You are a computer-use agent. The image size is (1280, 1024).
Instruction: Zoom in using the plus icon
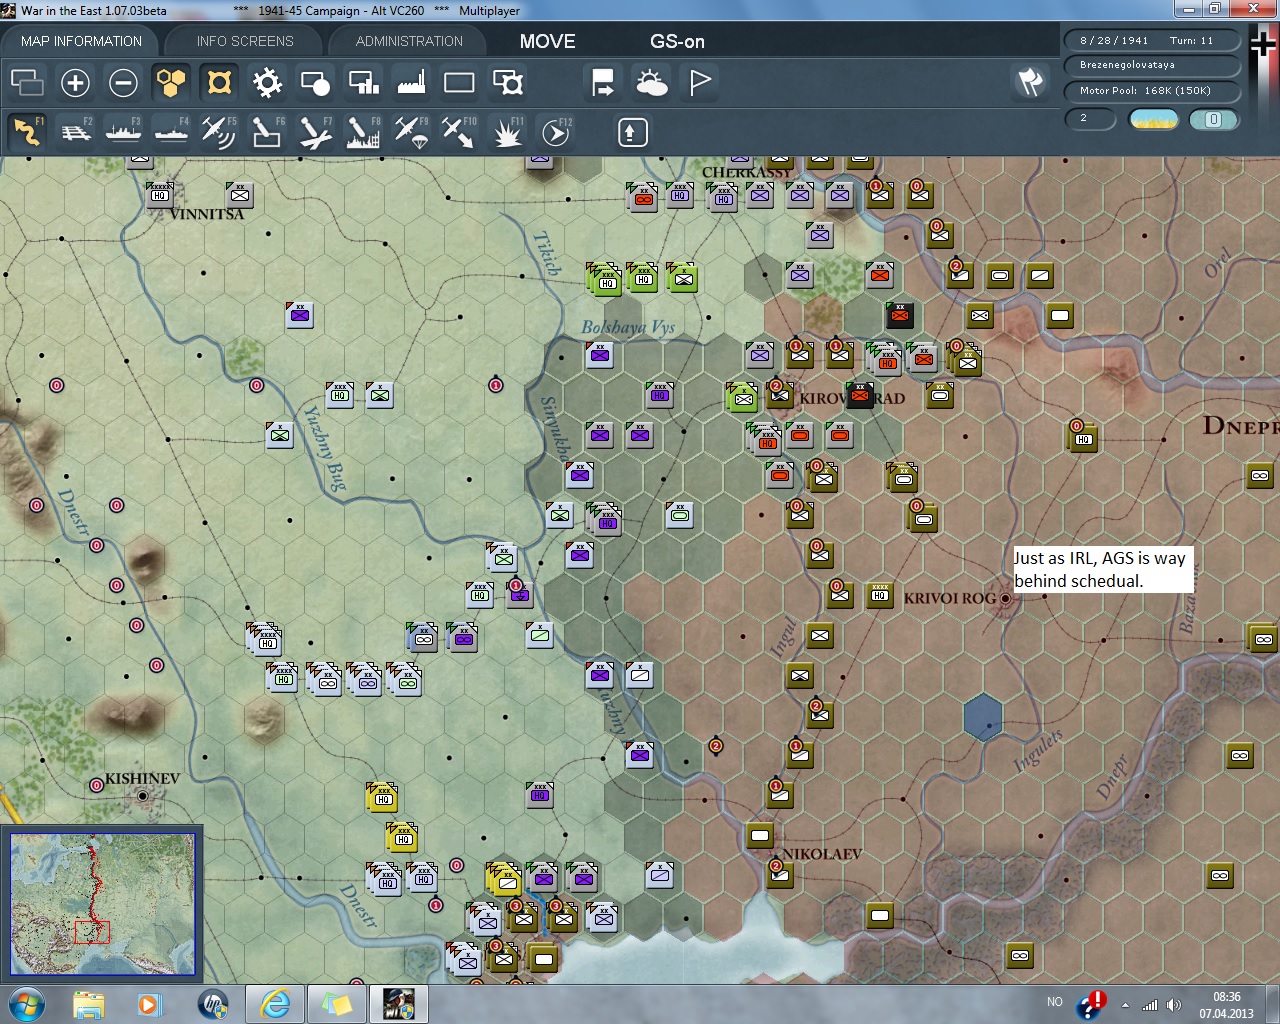(75, 82)
